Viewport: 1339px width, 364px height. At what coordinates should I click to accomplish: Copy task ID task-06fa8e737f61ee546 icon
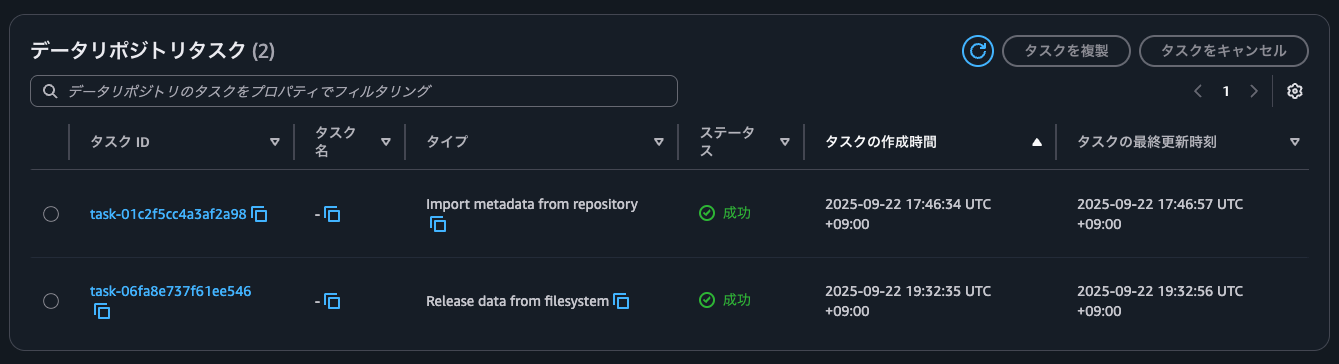pos(101,311)
